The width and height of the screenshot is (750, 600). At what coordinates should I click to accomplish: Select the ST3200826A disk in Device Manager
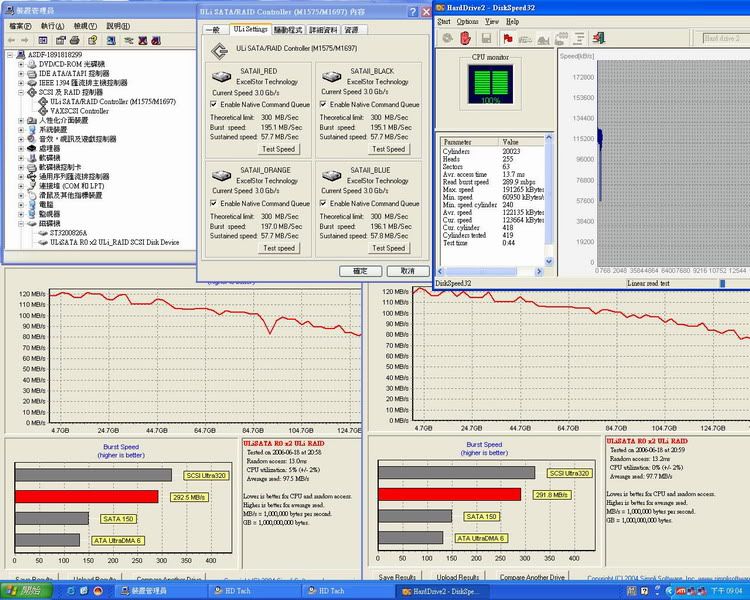(68, 233)
